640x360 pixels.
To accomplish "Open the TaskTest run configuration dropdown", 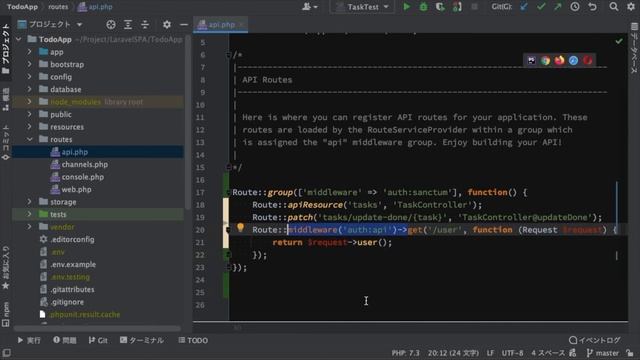I will tap(362, 7).
